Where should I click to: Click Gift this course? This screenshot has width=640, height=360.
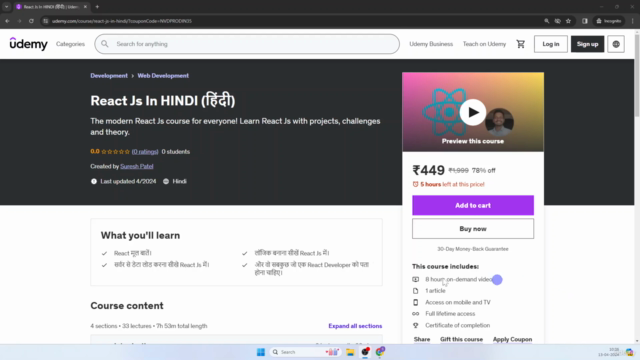461,339
